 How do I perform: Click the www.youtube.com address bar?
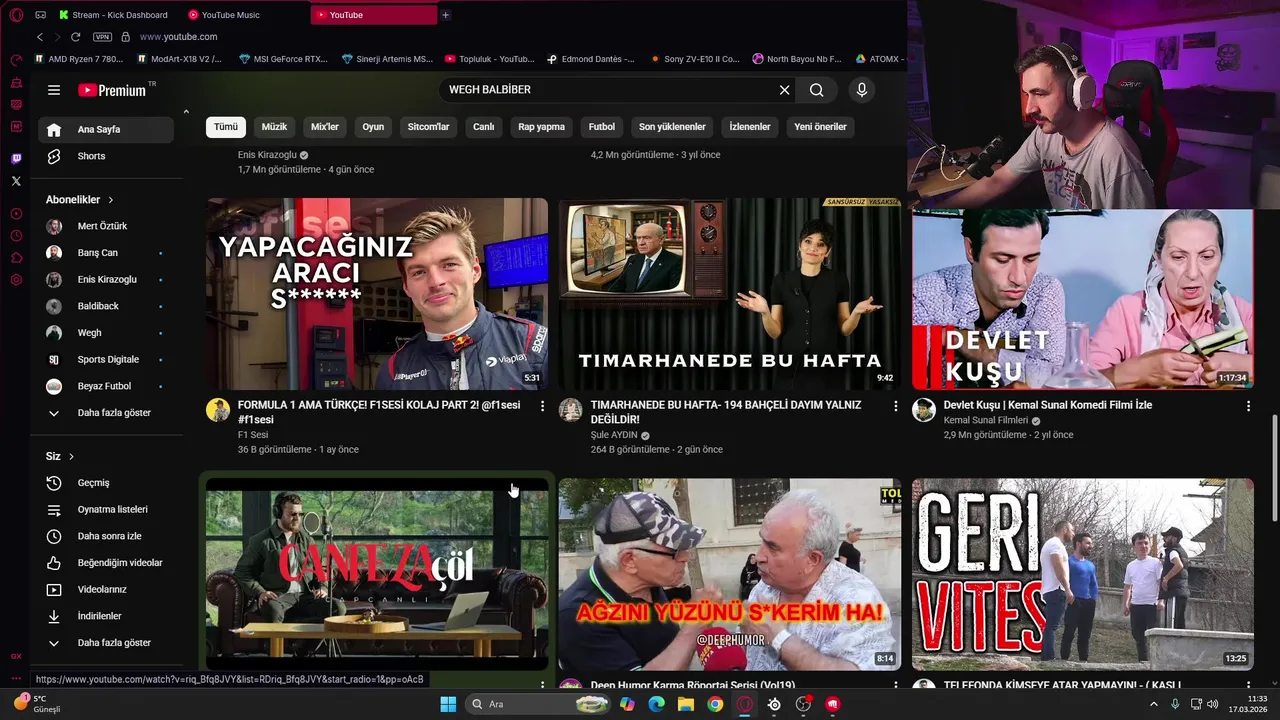tap(178, 37)
